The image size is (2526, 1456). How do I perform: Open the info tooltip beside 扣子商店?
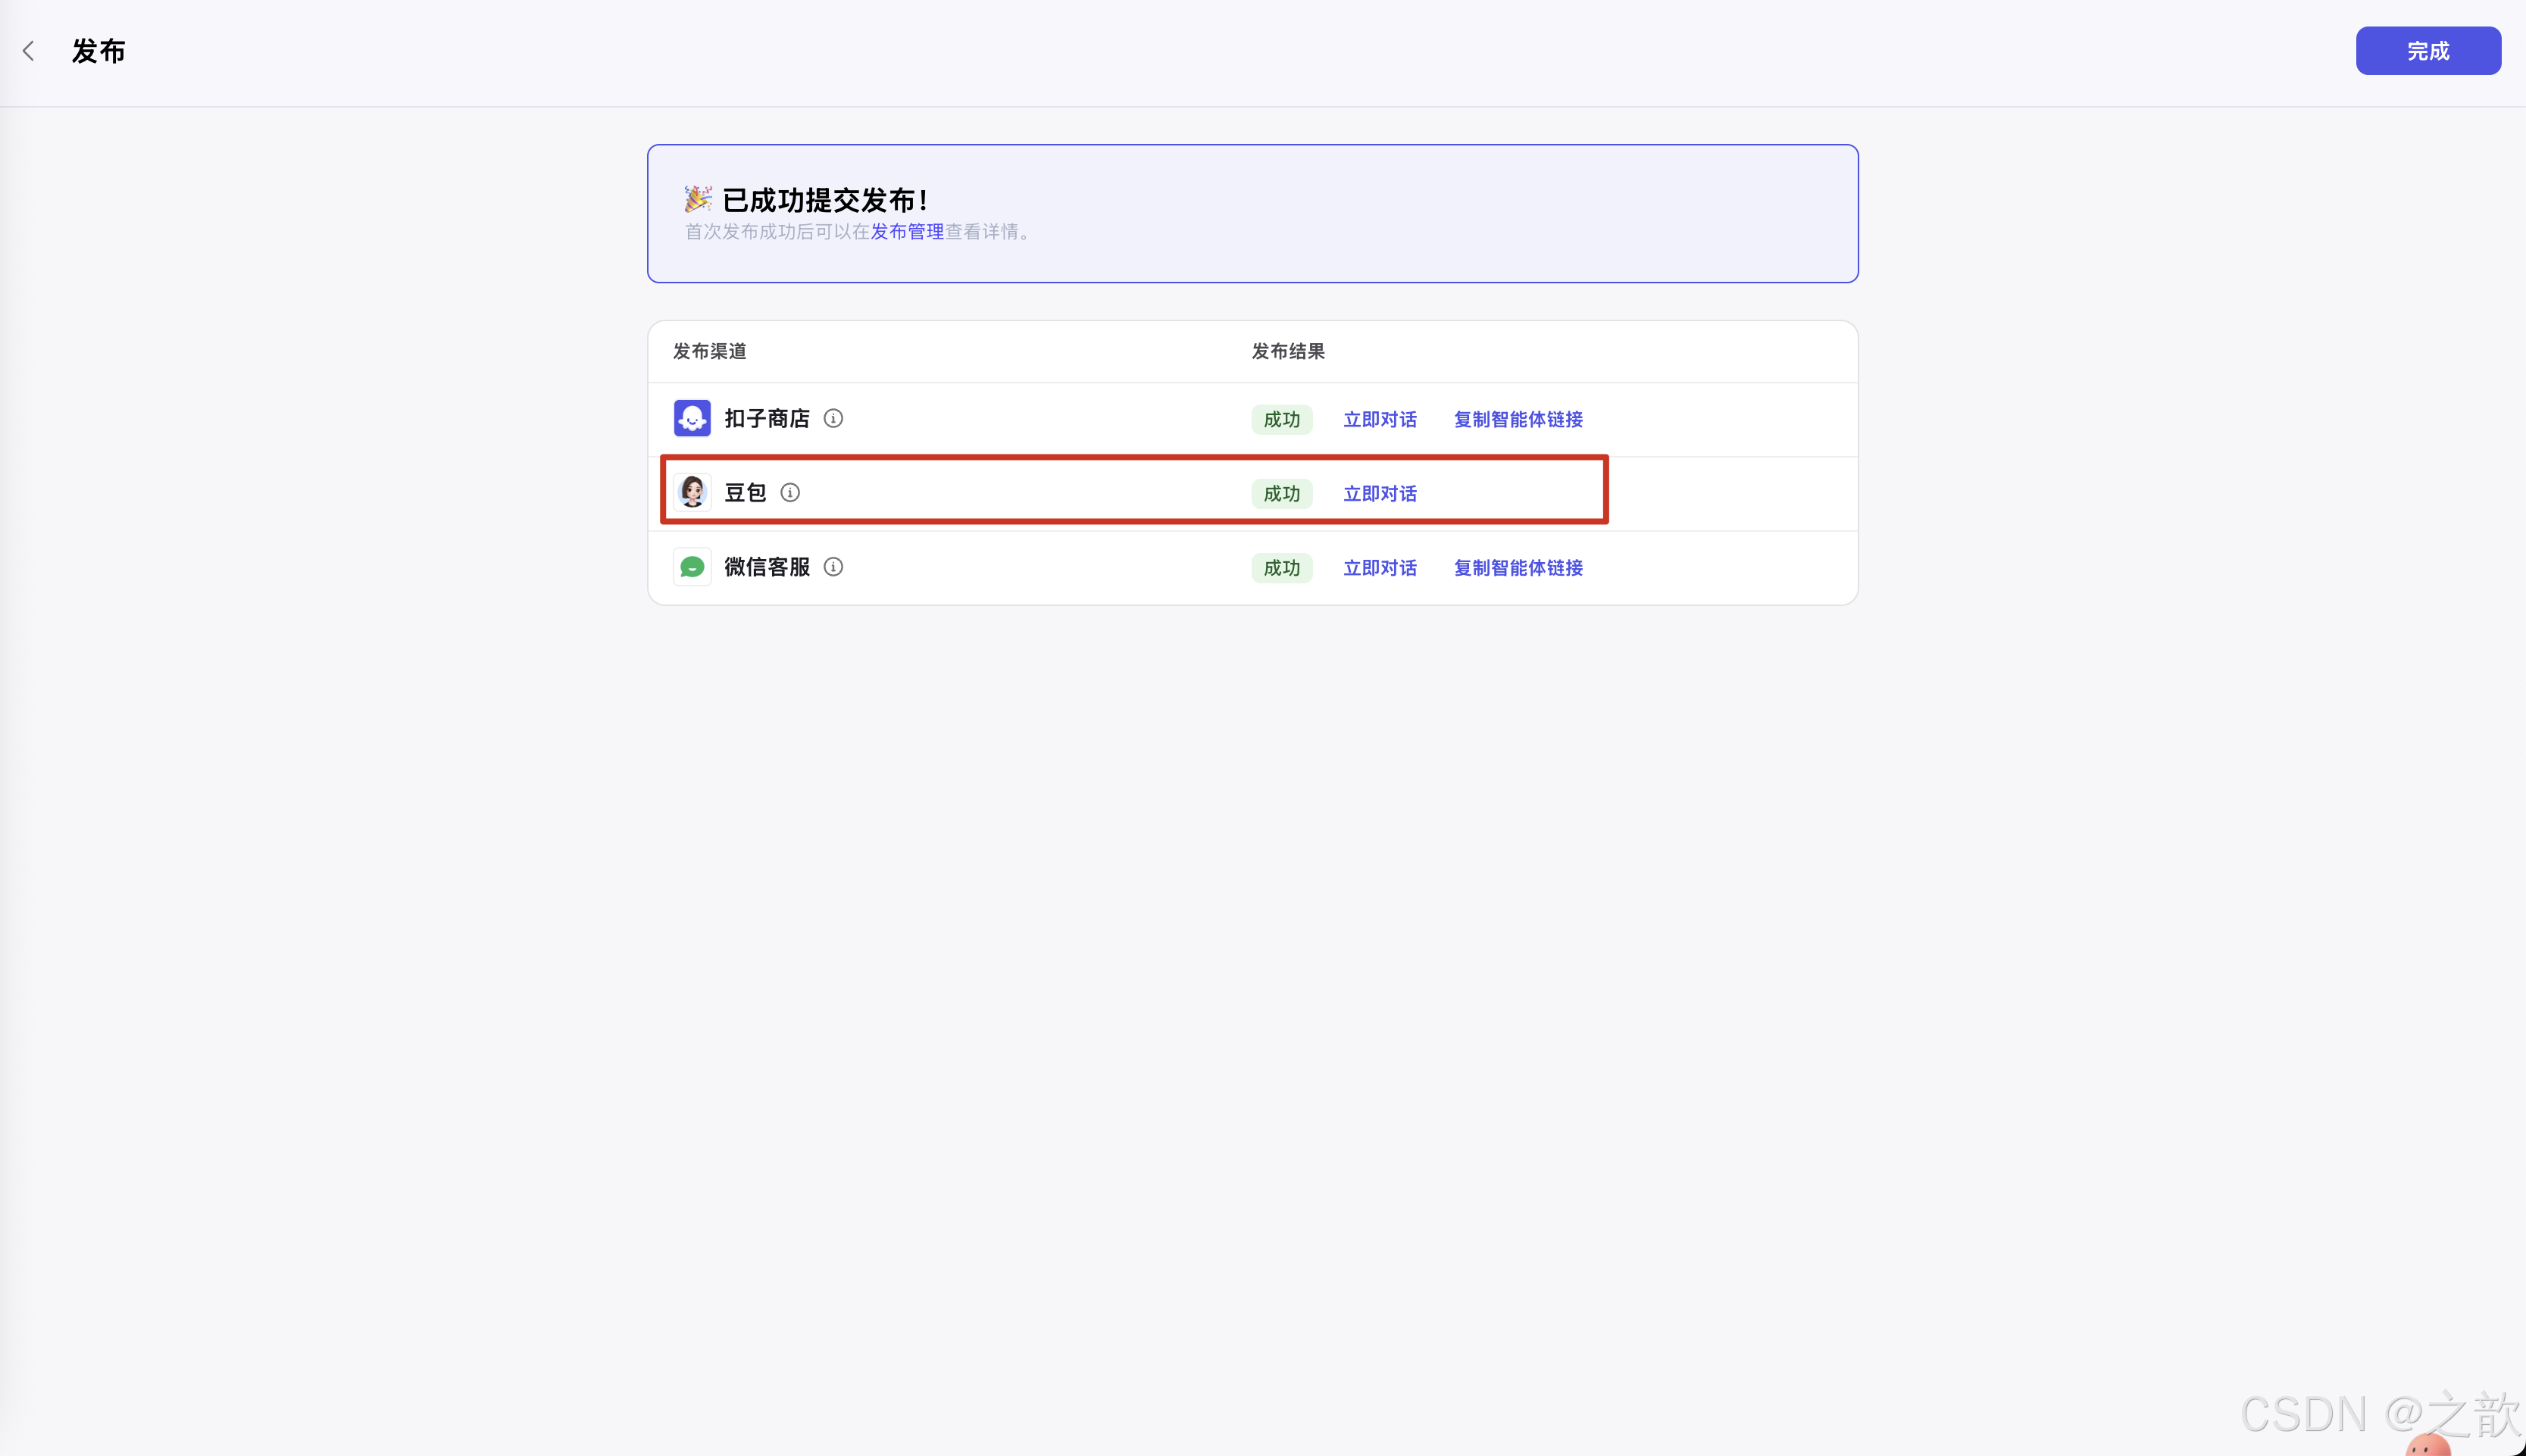(x=833, y=418)
